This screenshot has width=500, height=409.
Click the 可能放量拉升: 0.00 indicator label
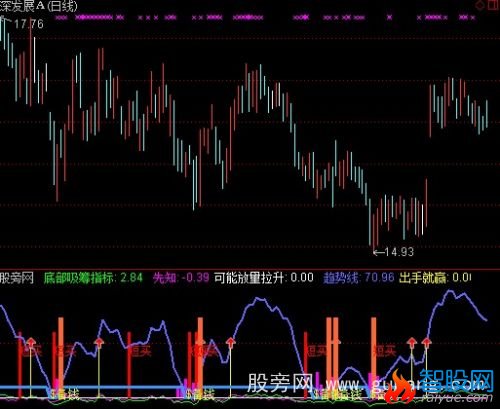click(264, 278)
